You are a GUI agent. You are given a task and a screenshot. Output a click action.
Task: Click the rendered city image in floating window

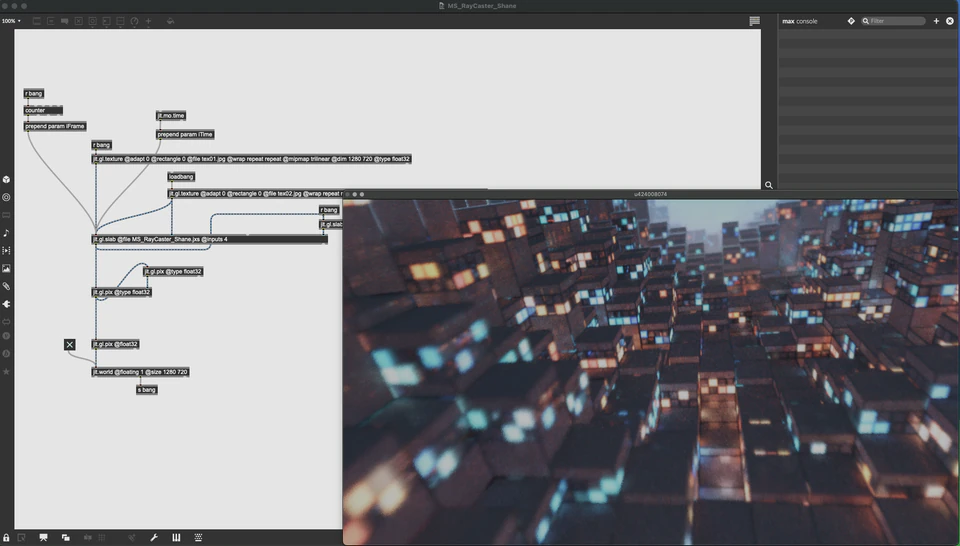[x=650, y=372]
